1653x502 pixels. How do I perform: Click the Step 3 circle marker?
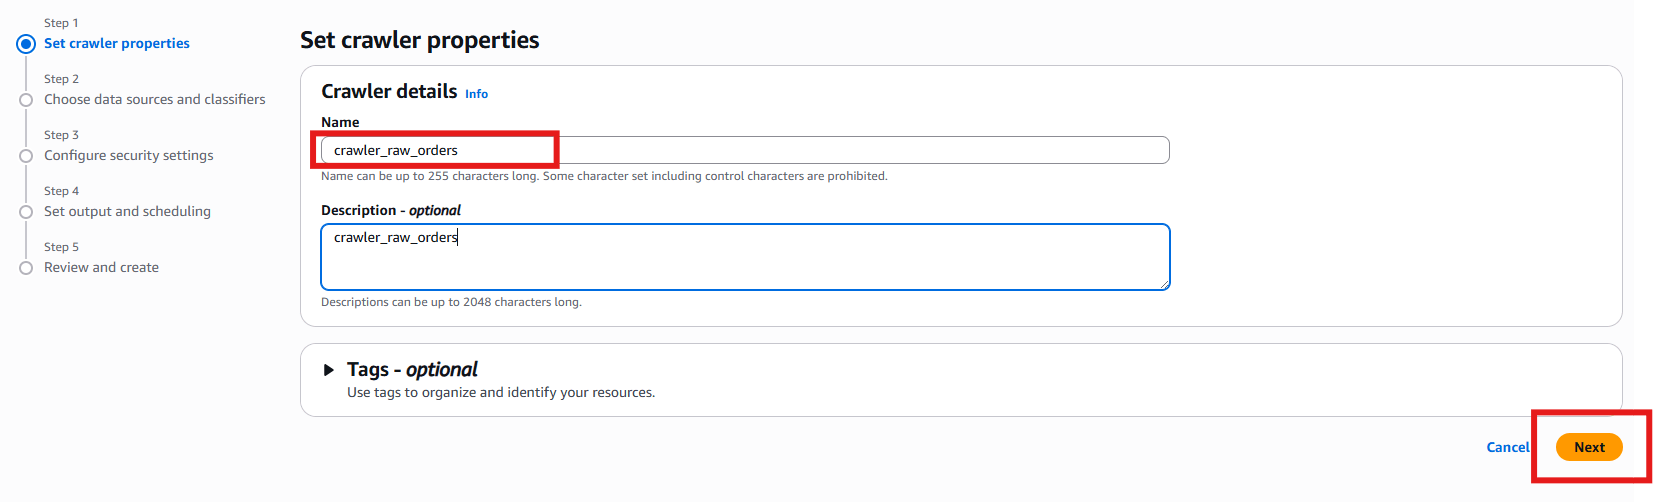click(x=26, y=156)
